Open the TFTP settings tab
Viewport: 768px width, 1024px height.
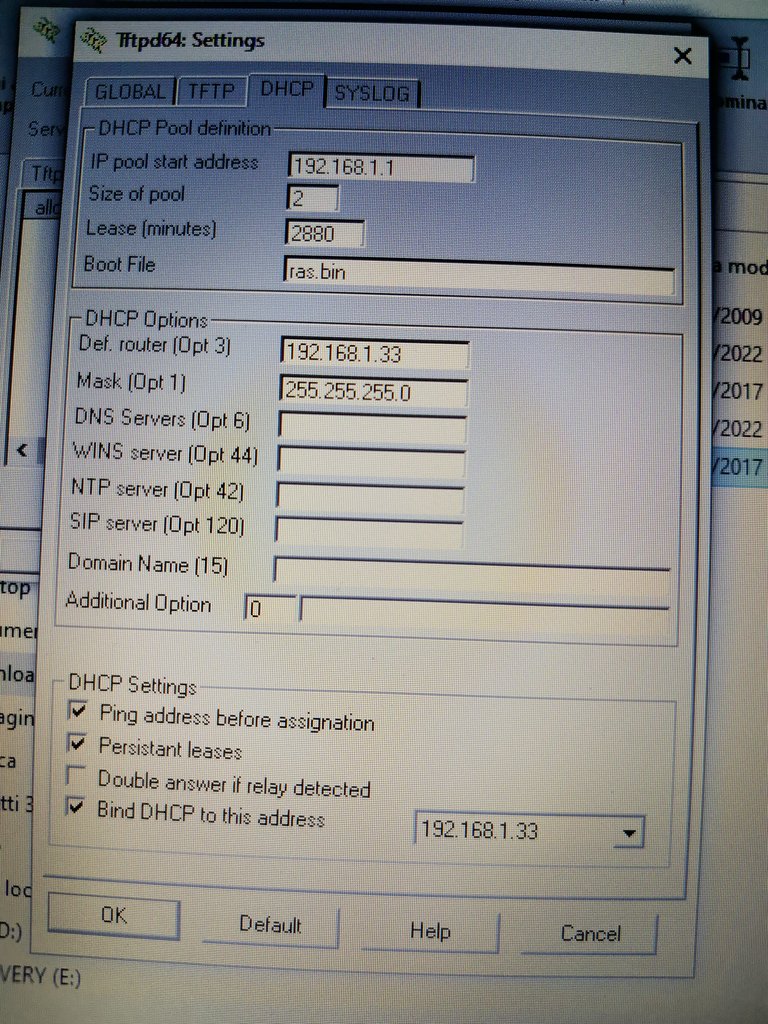[211, 90]
